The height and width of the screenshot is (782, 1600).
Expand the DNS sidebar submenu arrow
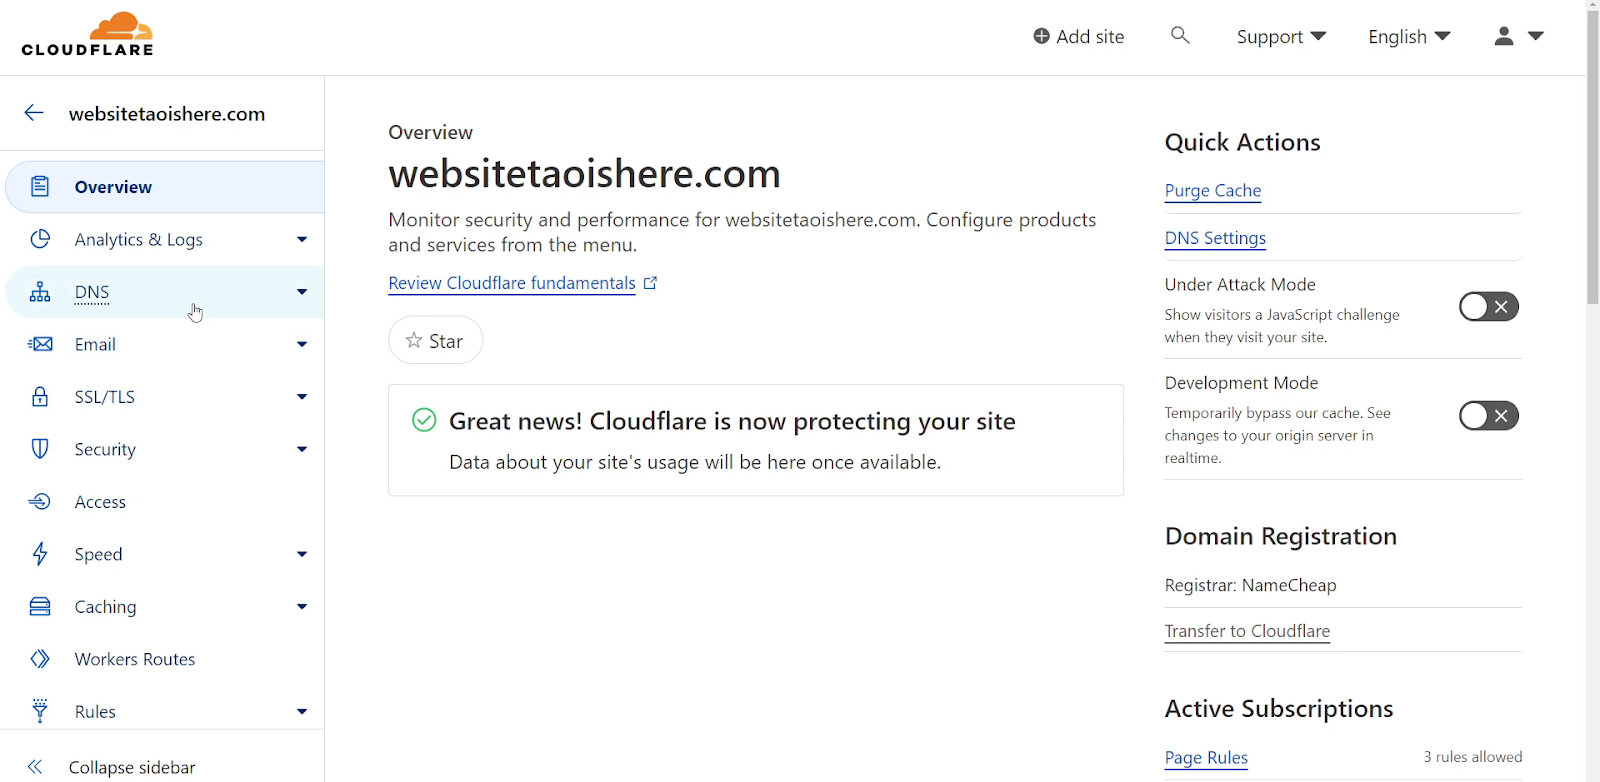(302, 292)
